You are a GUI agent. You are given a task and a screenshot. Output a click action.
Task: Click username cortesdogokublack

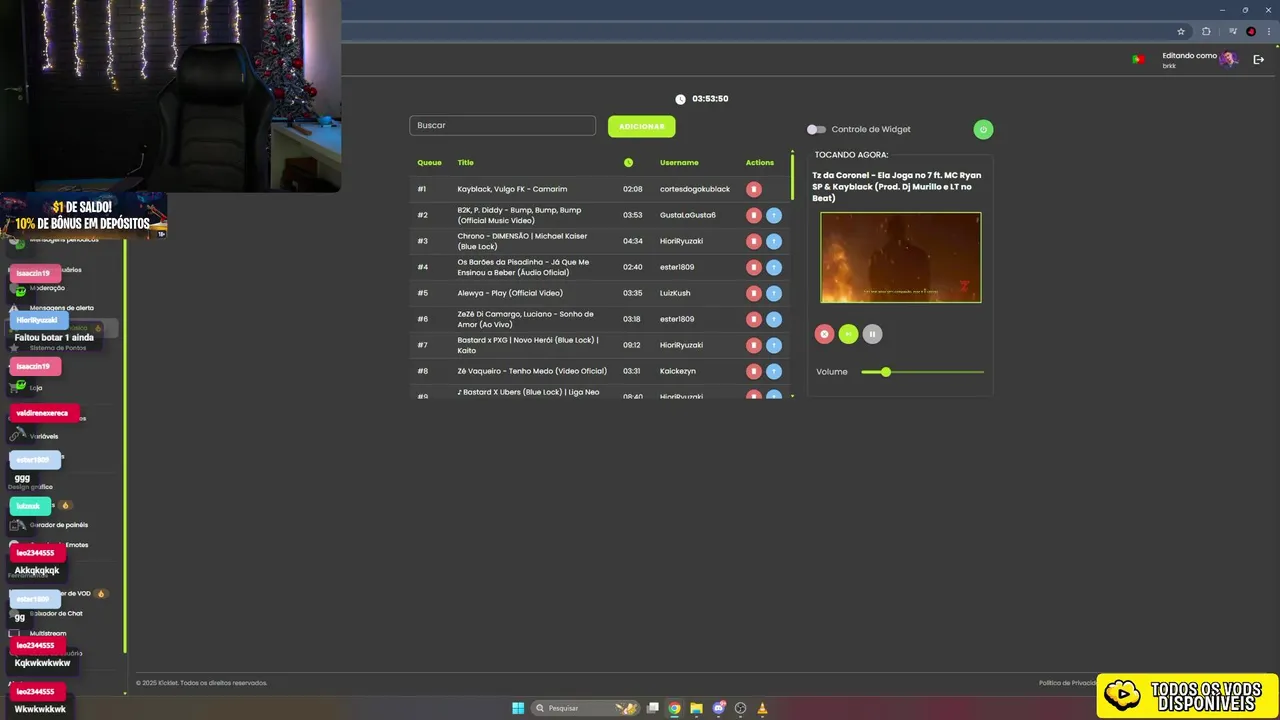point(695,189)
